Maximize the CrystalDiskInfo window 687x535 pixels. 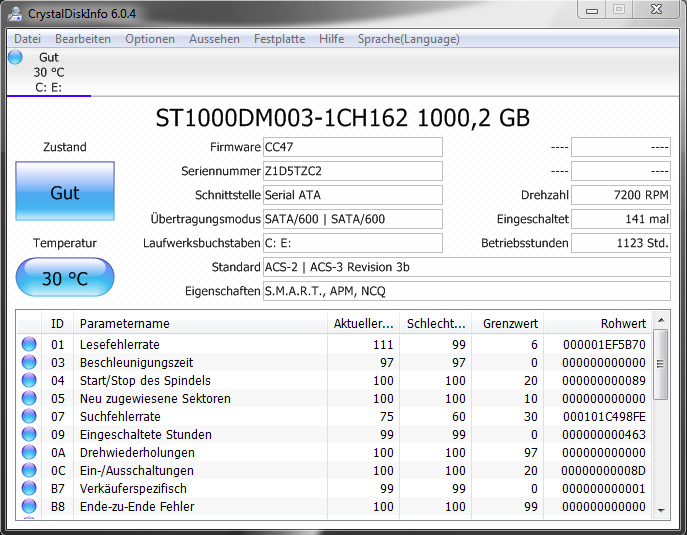[x=619, y=10]
